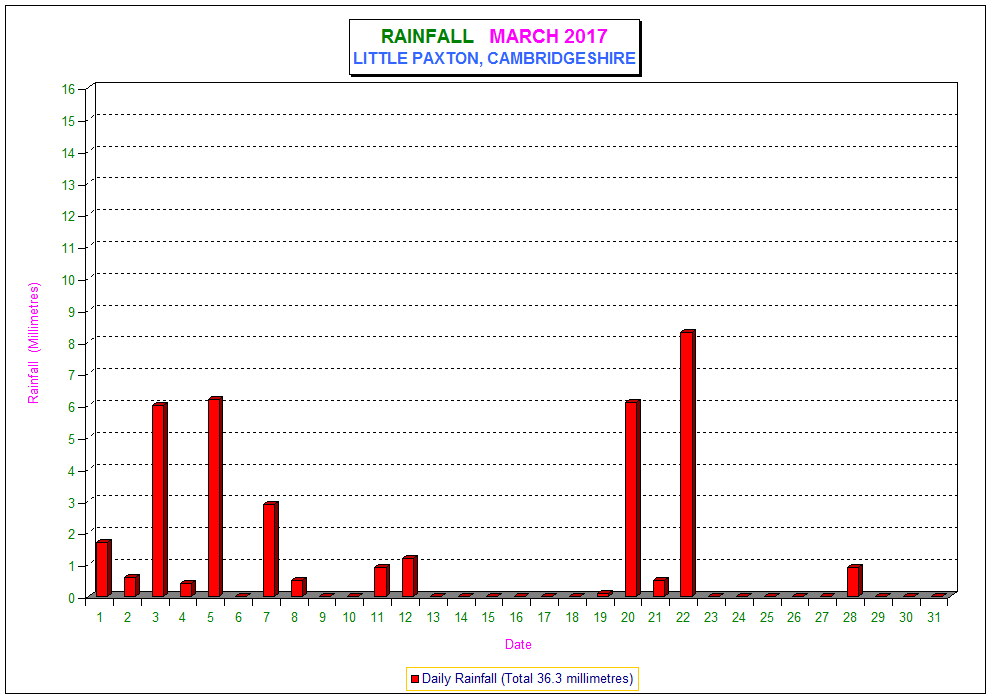Select the tallest bar for date 22

[688, 463]
